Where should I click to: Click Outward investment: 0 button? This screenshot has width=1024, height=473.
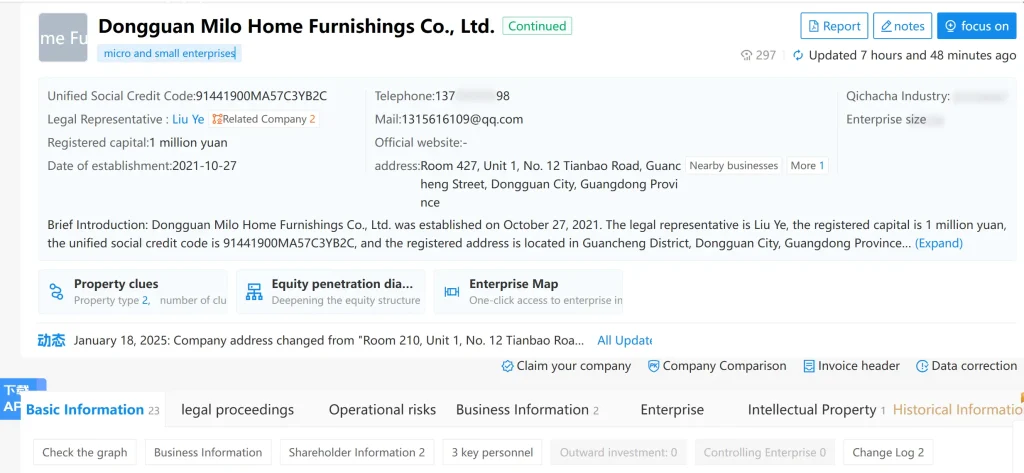[x=618, y=452]
